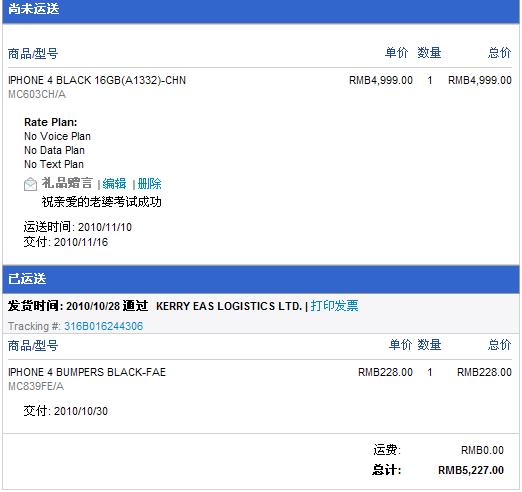This screenshot has width=522, height=492.
Task: Select IPHONE 4 BUMPERS BLACK-FAE product name
Action: (x=87, y=372)
